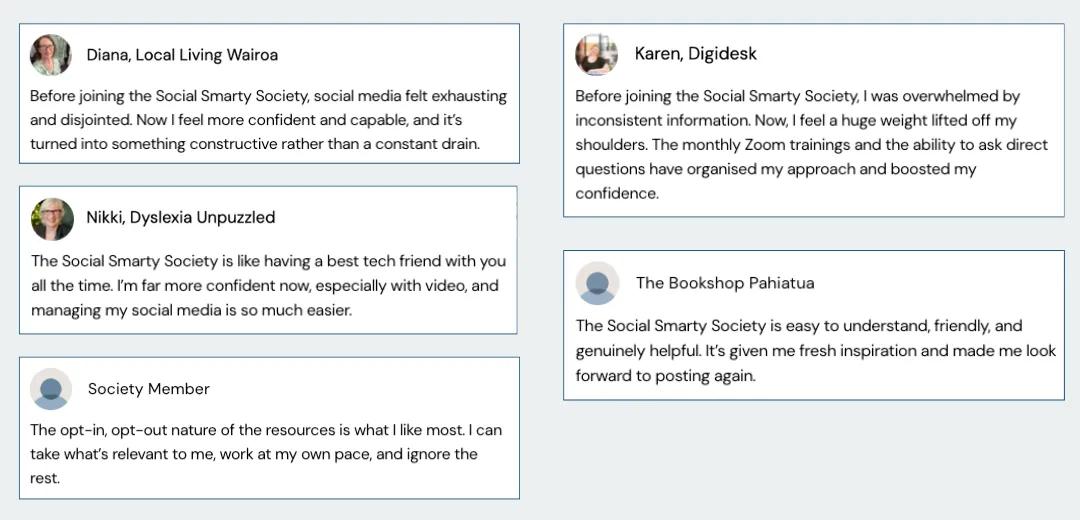Click Nikki's profile photo avatar
The image size is (1080, 520).
pos(52,218)
